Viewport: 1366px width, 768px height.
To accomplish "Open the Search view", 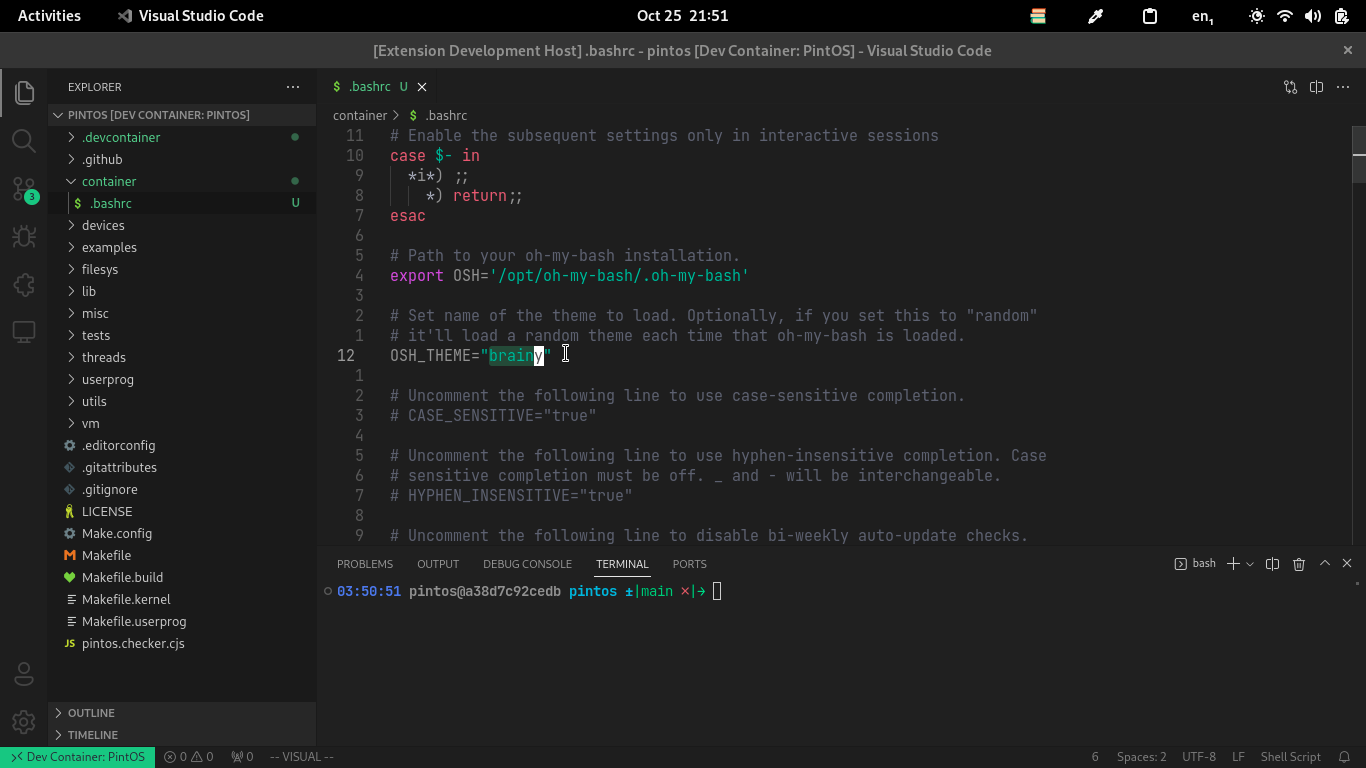I will point(24,140).
